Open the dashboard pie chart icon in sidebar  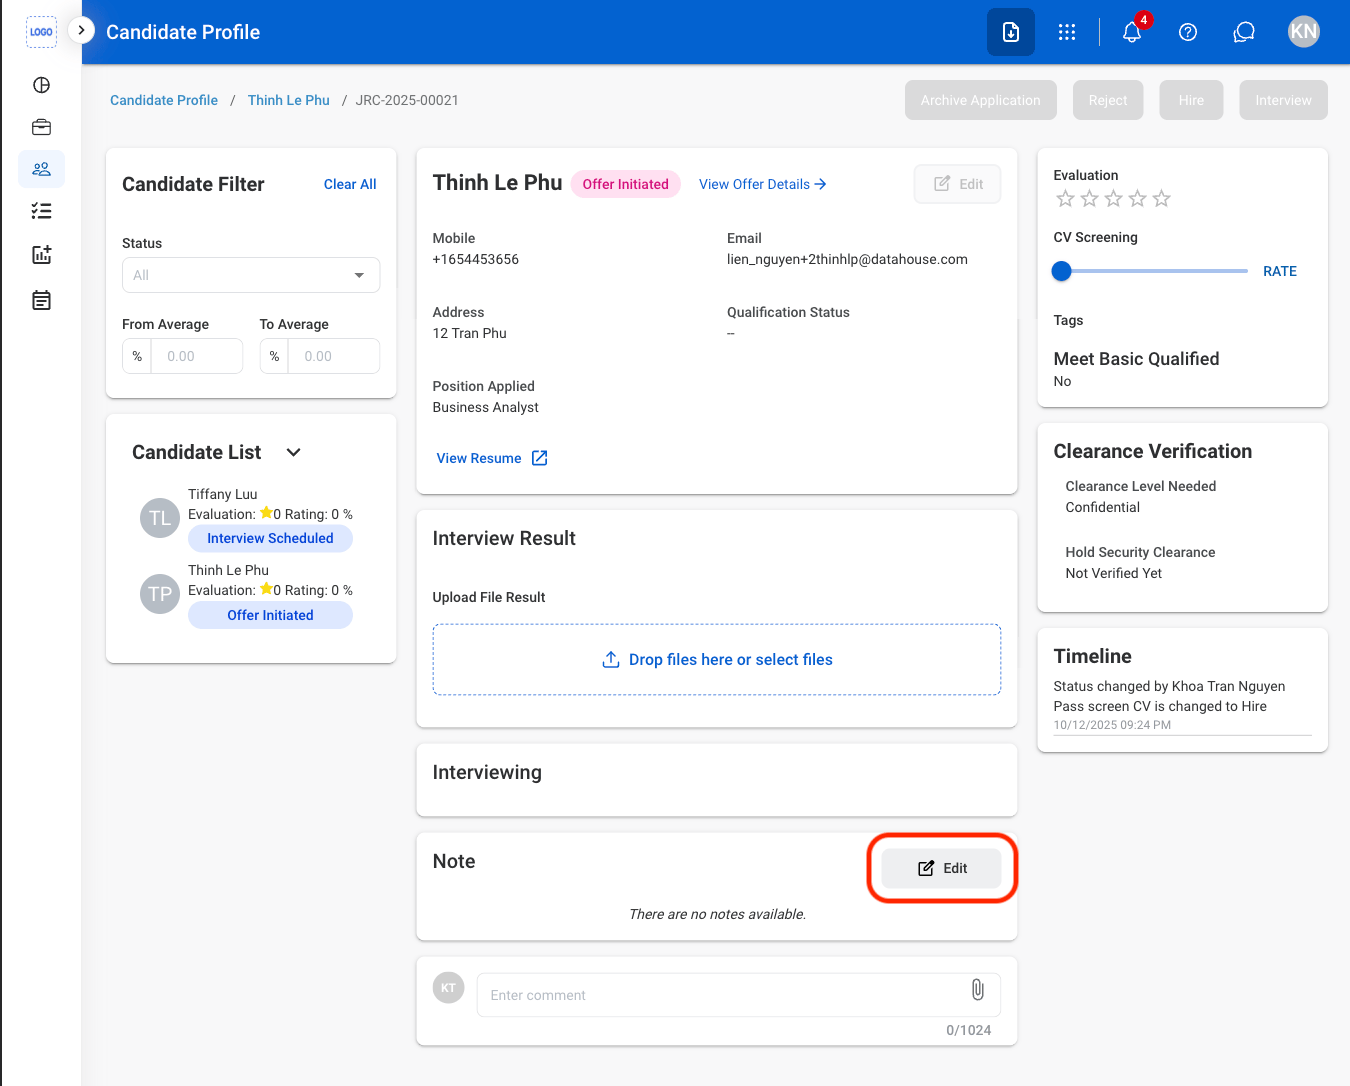(x=41, y=85)
